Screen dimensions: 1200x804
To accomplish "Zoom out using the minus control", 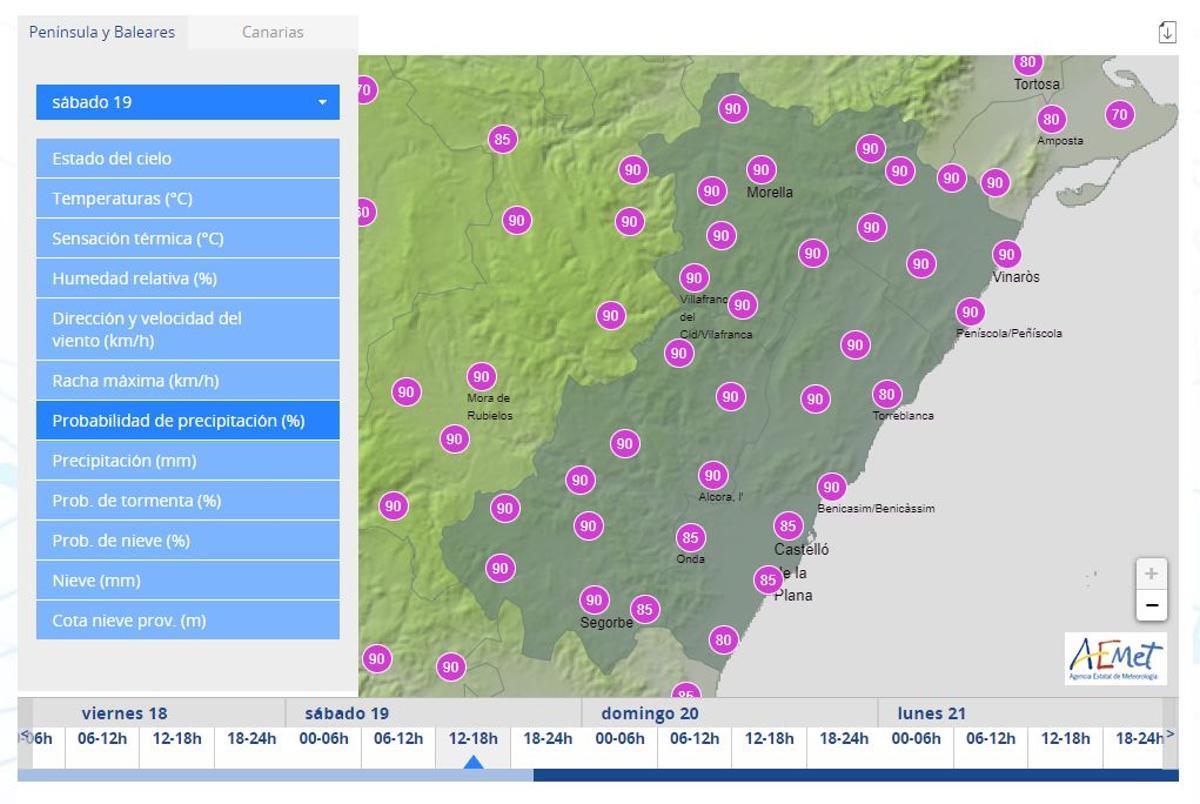I will tap(1152, 602).
